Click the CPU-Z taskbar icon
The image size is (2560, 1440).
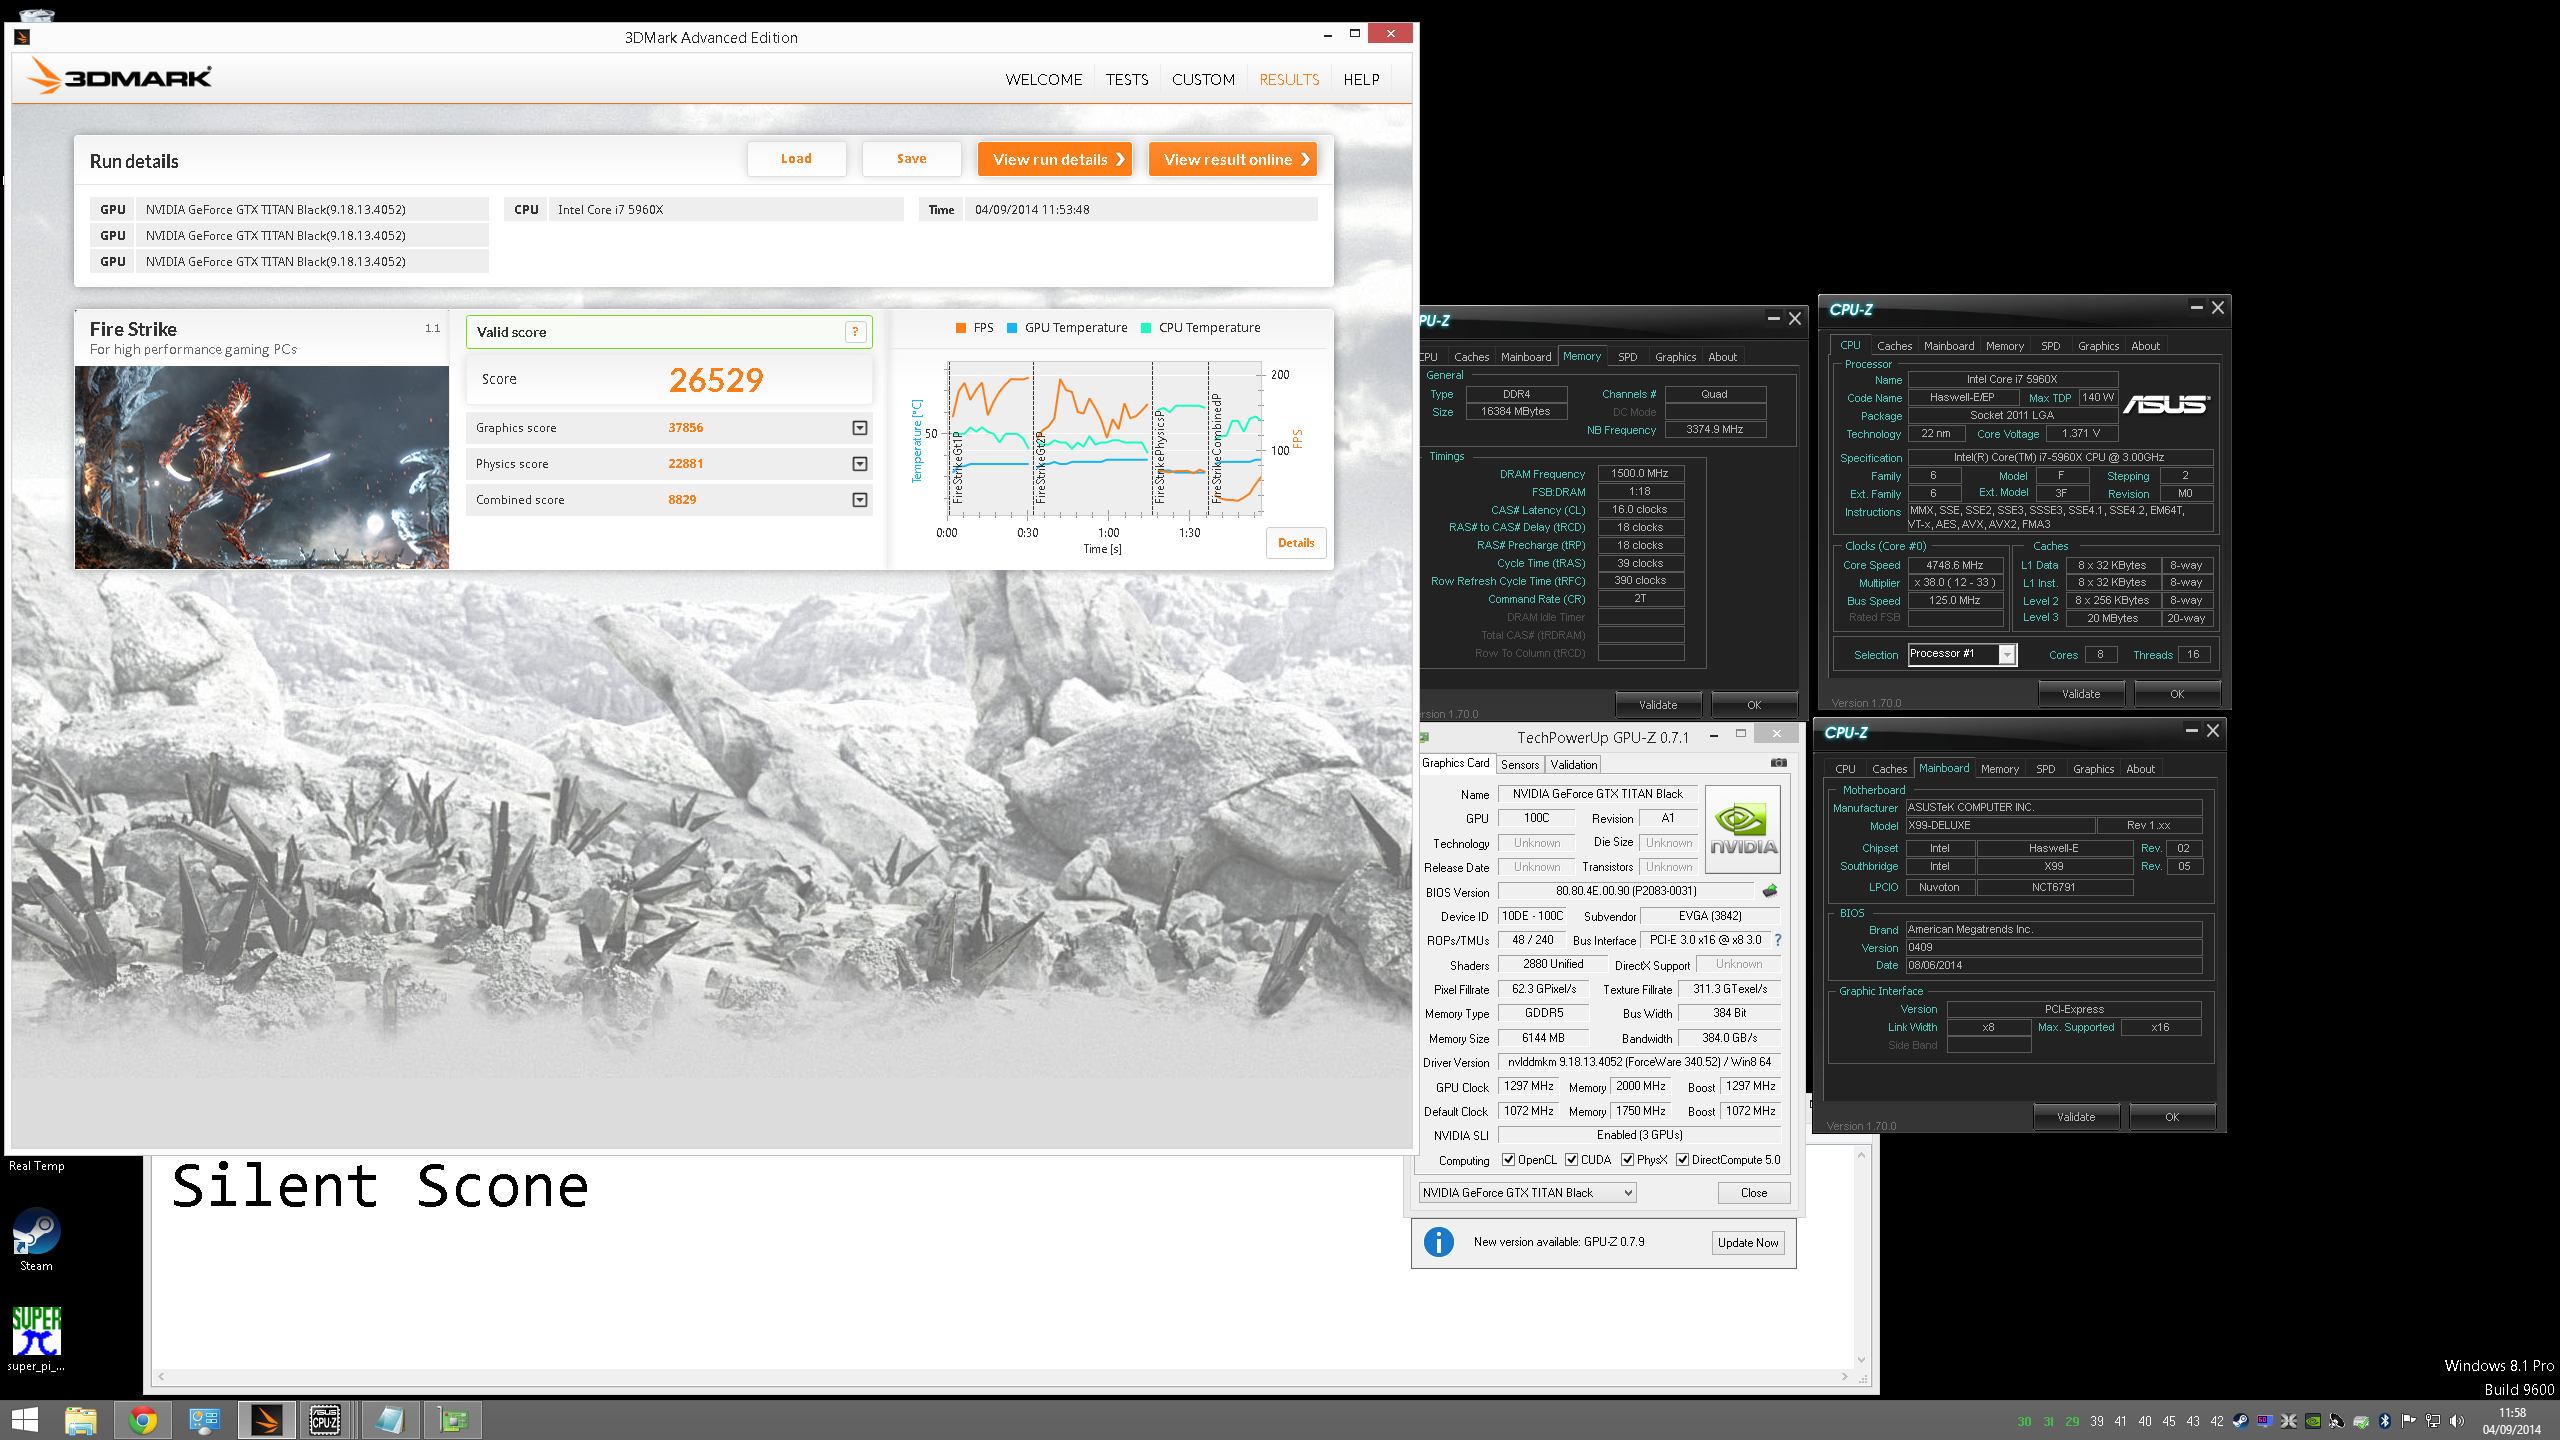(x=325, y=1420)
